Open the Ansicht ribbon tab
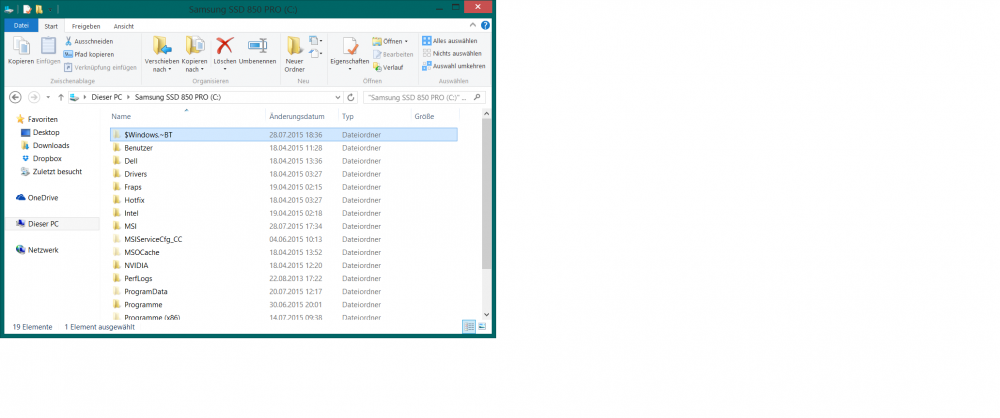The image size is (1000, 418). tap(124, 25)
